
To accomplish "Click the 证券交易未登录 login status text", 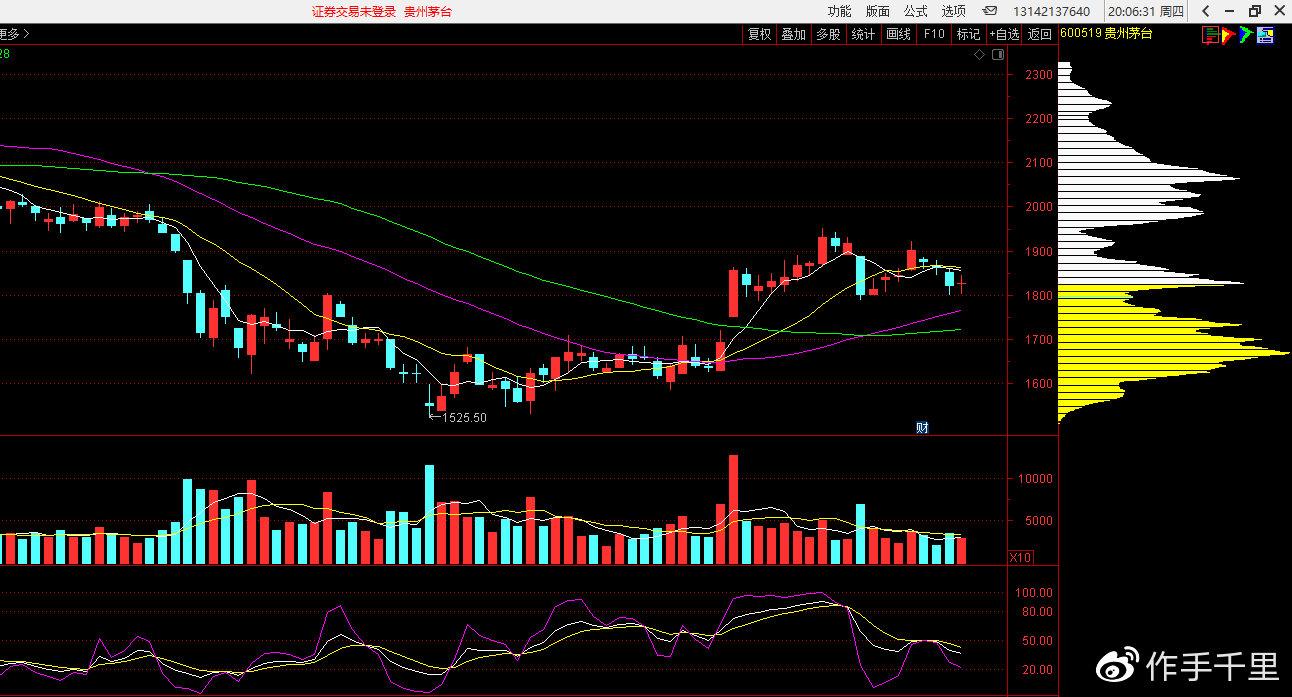I will (x=353, y=11).
